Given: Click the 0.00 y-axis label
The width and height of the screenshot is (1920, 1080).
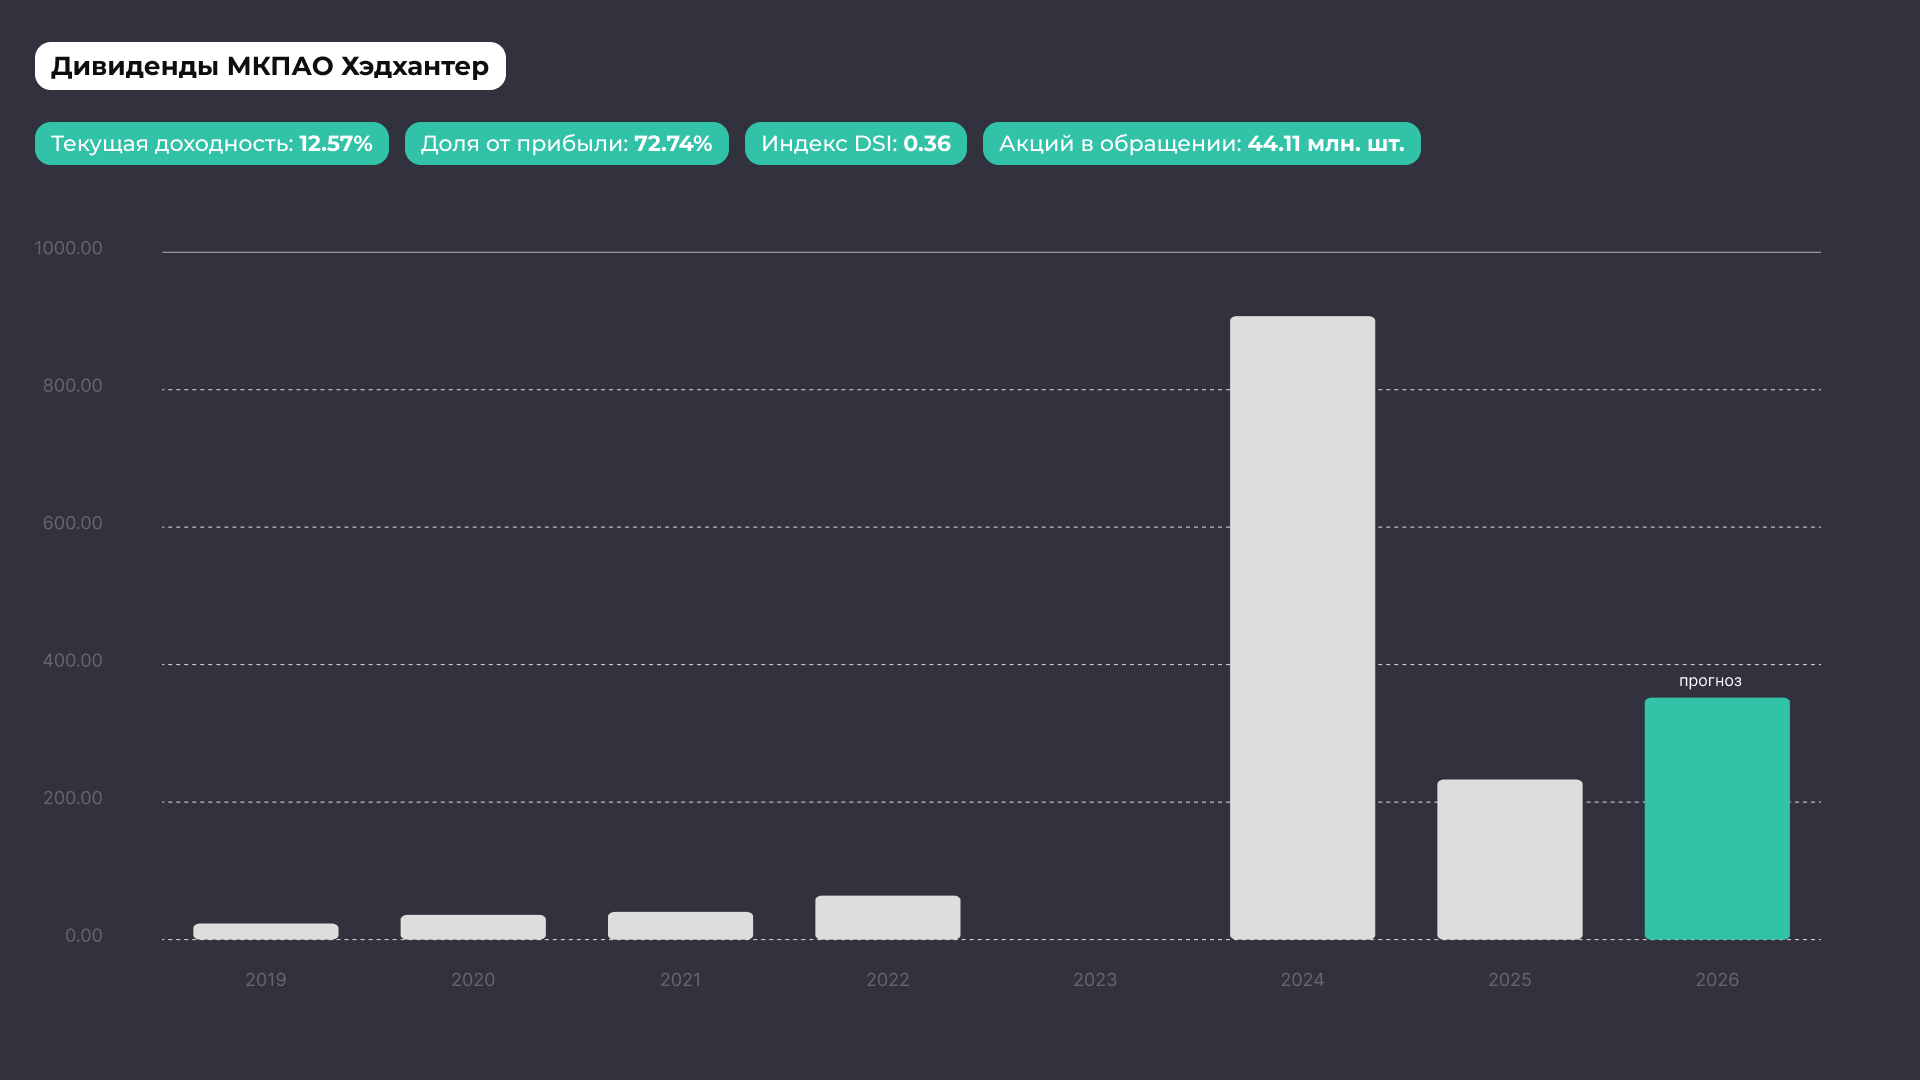Looking at the screenshot, I should coord(83,936).
